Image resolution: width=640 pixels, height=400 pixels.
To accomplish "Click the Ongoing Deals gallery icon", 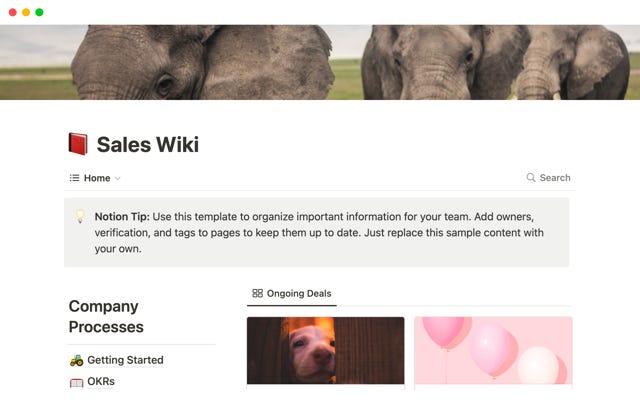I will coord(257,293).
